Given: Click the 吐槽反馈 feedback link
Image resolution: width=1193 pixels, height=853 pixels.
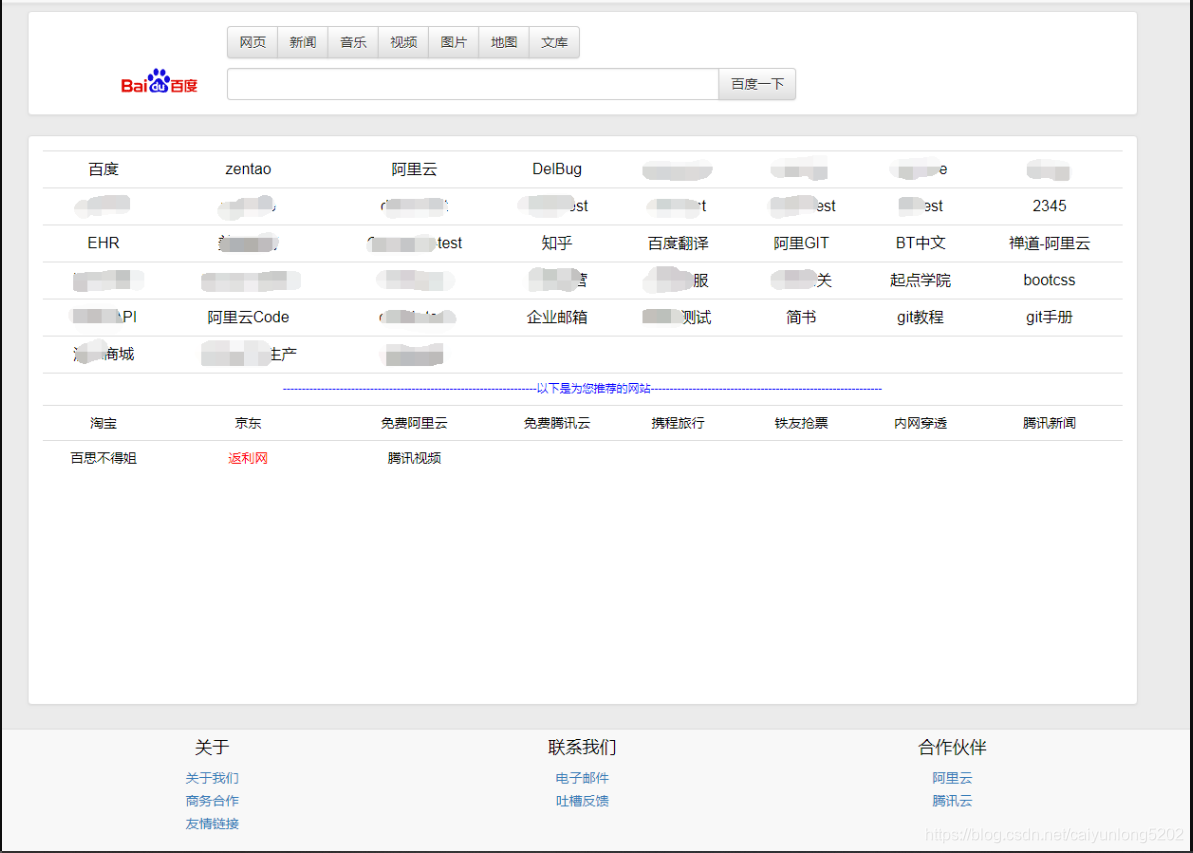Looking at the screenshot, I should pyautogui.click(x=582, y=801).
